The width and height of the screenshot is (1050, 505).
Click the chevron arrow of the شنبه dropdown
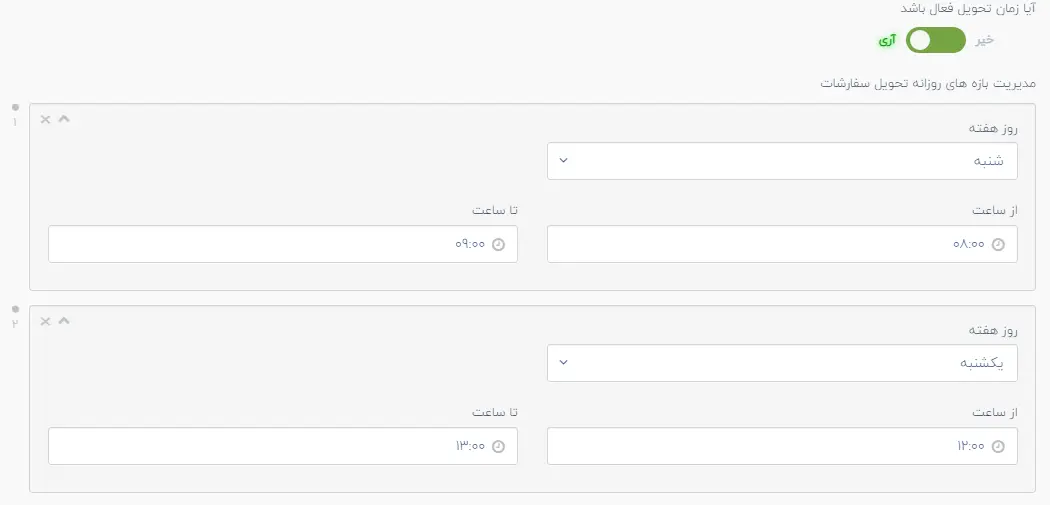(x=563, y=161)
